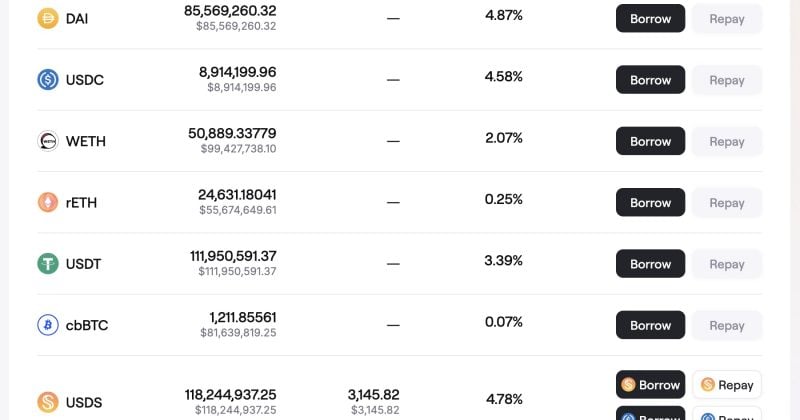Click the USDT token icon

48,264
